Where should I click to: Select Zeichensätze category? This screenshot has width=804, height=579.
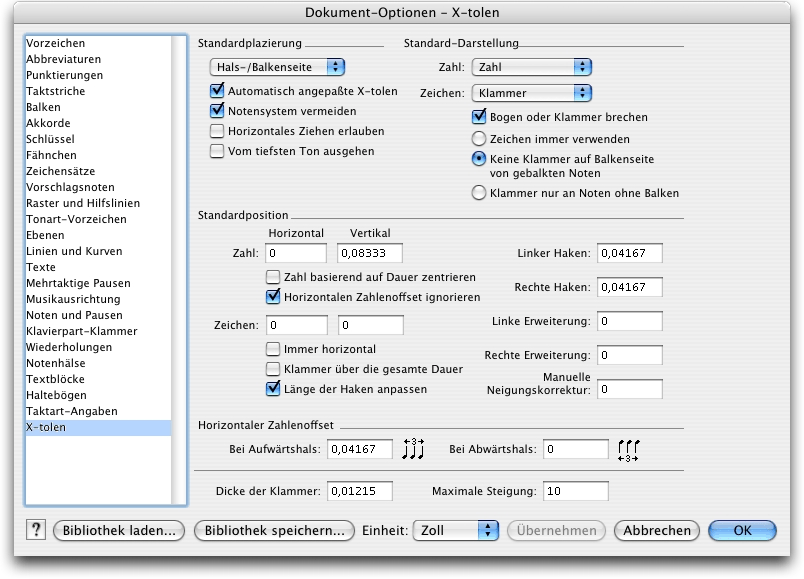click(98, 171)
